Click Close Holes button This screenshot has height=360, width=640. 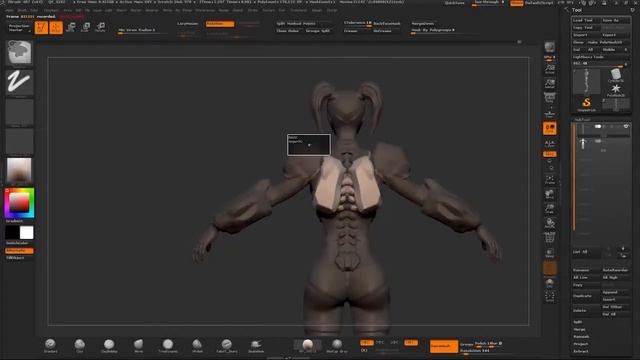click(288, 31)
